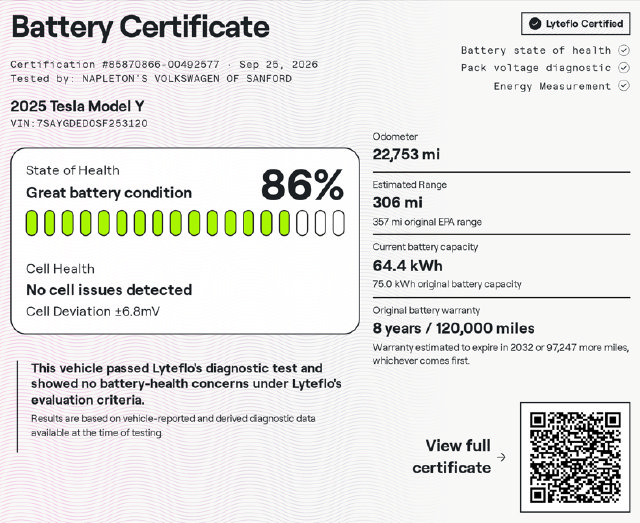Click the odometer value 22,753 mi
Image resolution: width=640 pixels, height=523 pixels.
pos(406,154)
